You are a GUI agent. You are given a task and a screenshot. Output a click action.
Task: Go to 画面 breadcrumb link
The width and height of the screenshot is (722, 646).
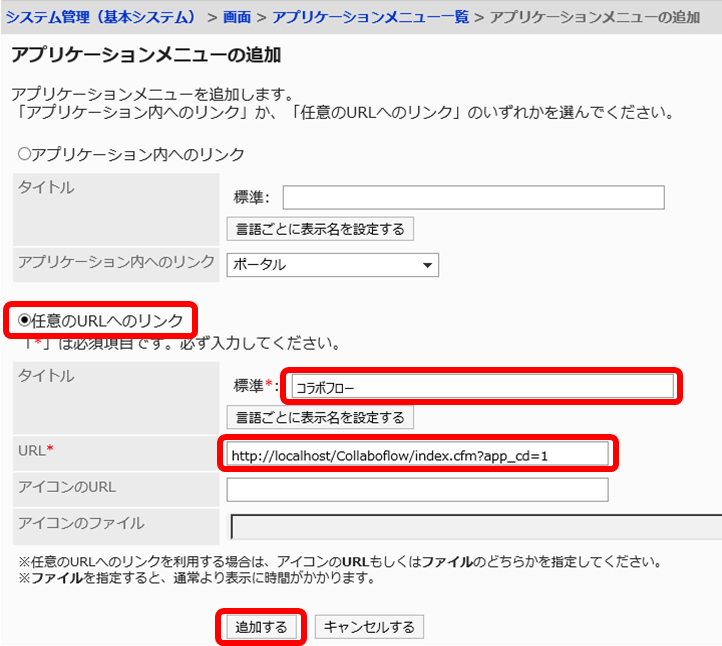click(237, 17)
